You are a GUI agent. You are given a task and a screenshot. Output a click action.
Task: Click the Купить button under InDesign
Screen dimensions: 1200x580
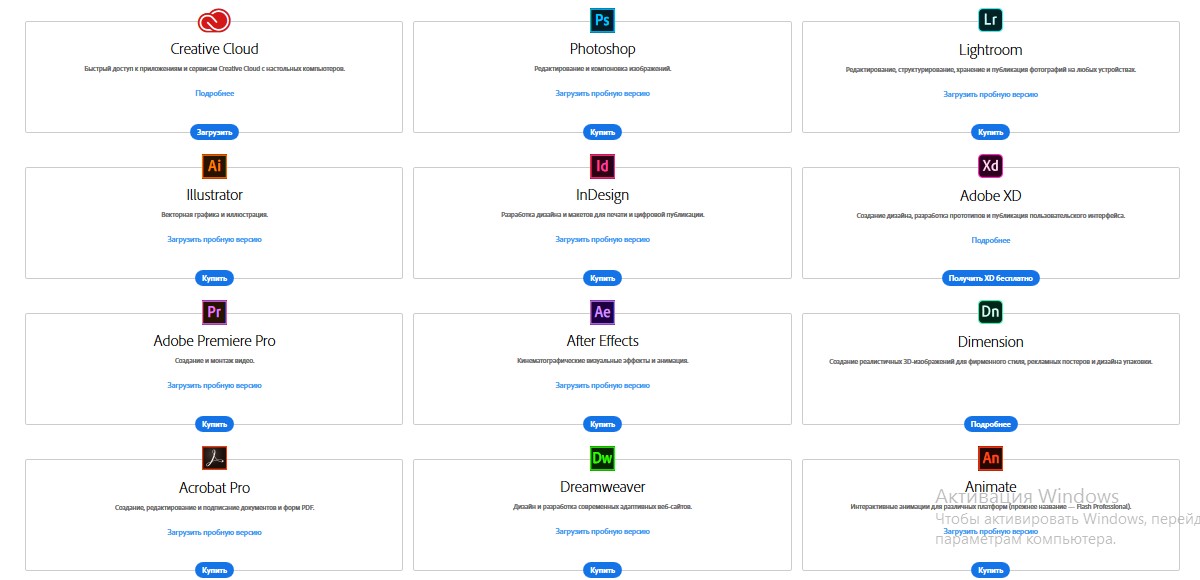(x=602, y=278)
